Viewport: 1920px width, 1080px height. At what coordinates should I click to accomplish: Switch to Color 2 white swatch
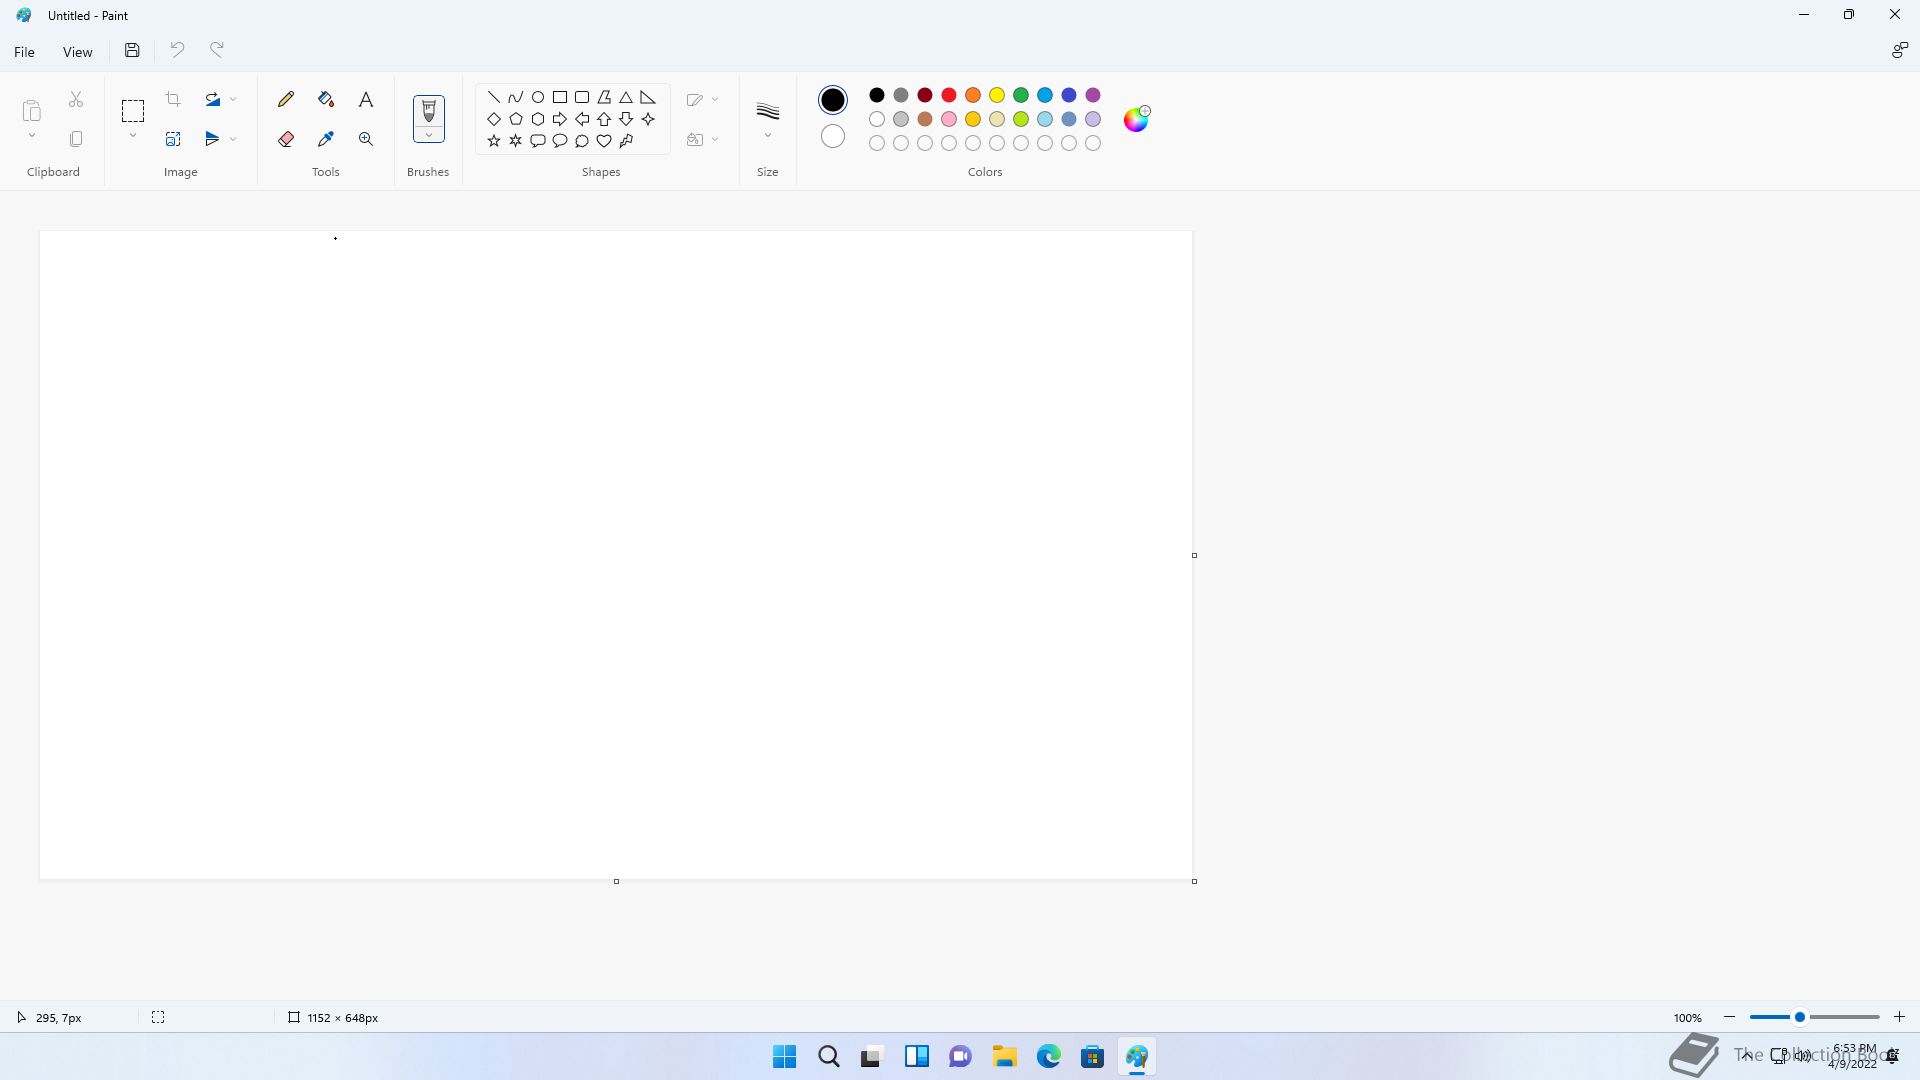point(832,137)
